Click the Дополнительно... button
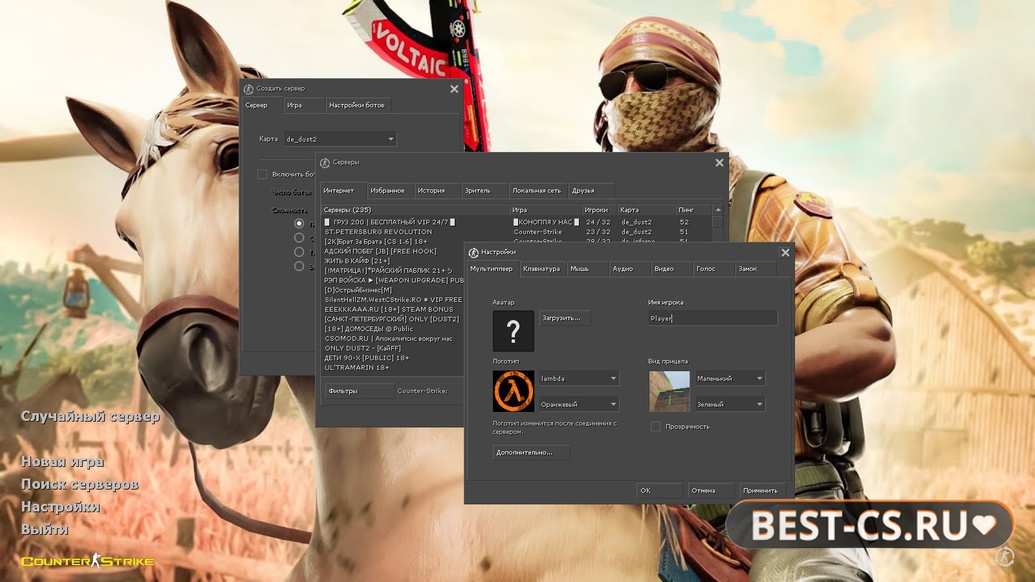 [531, 452]
